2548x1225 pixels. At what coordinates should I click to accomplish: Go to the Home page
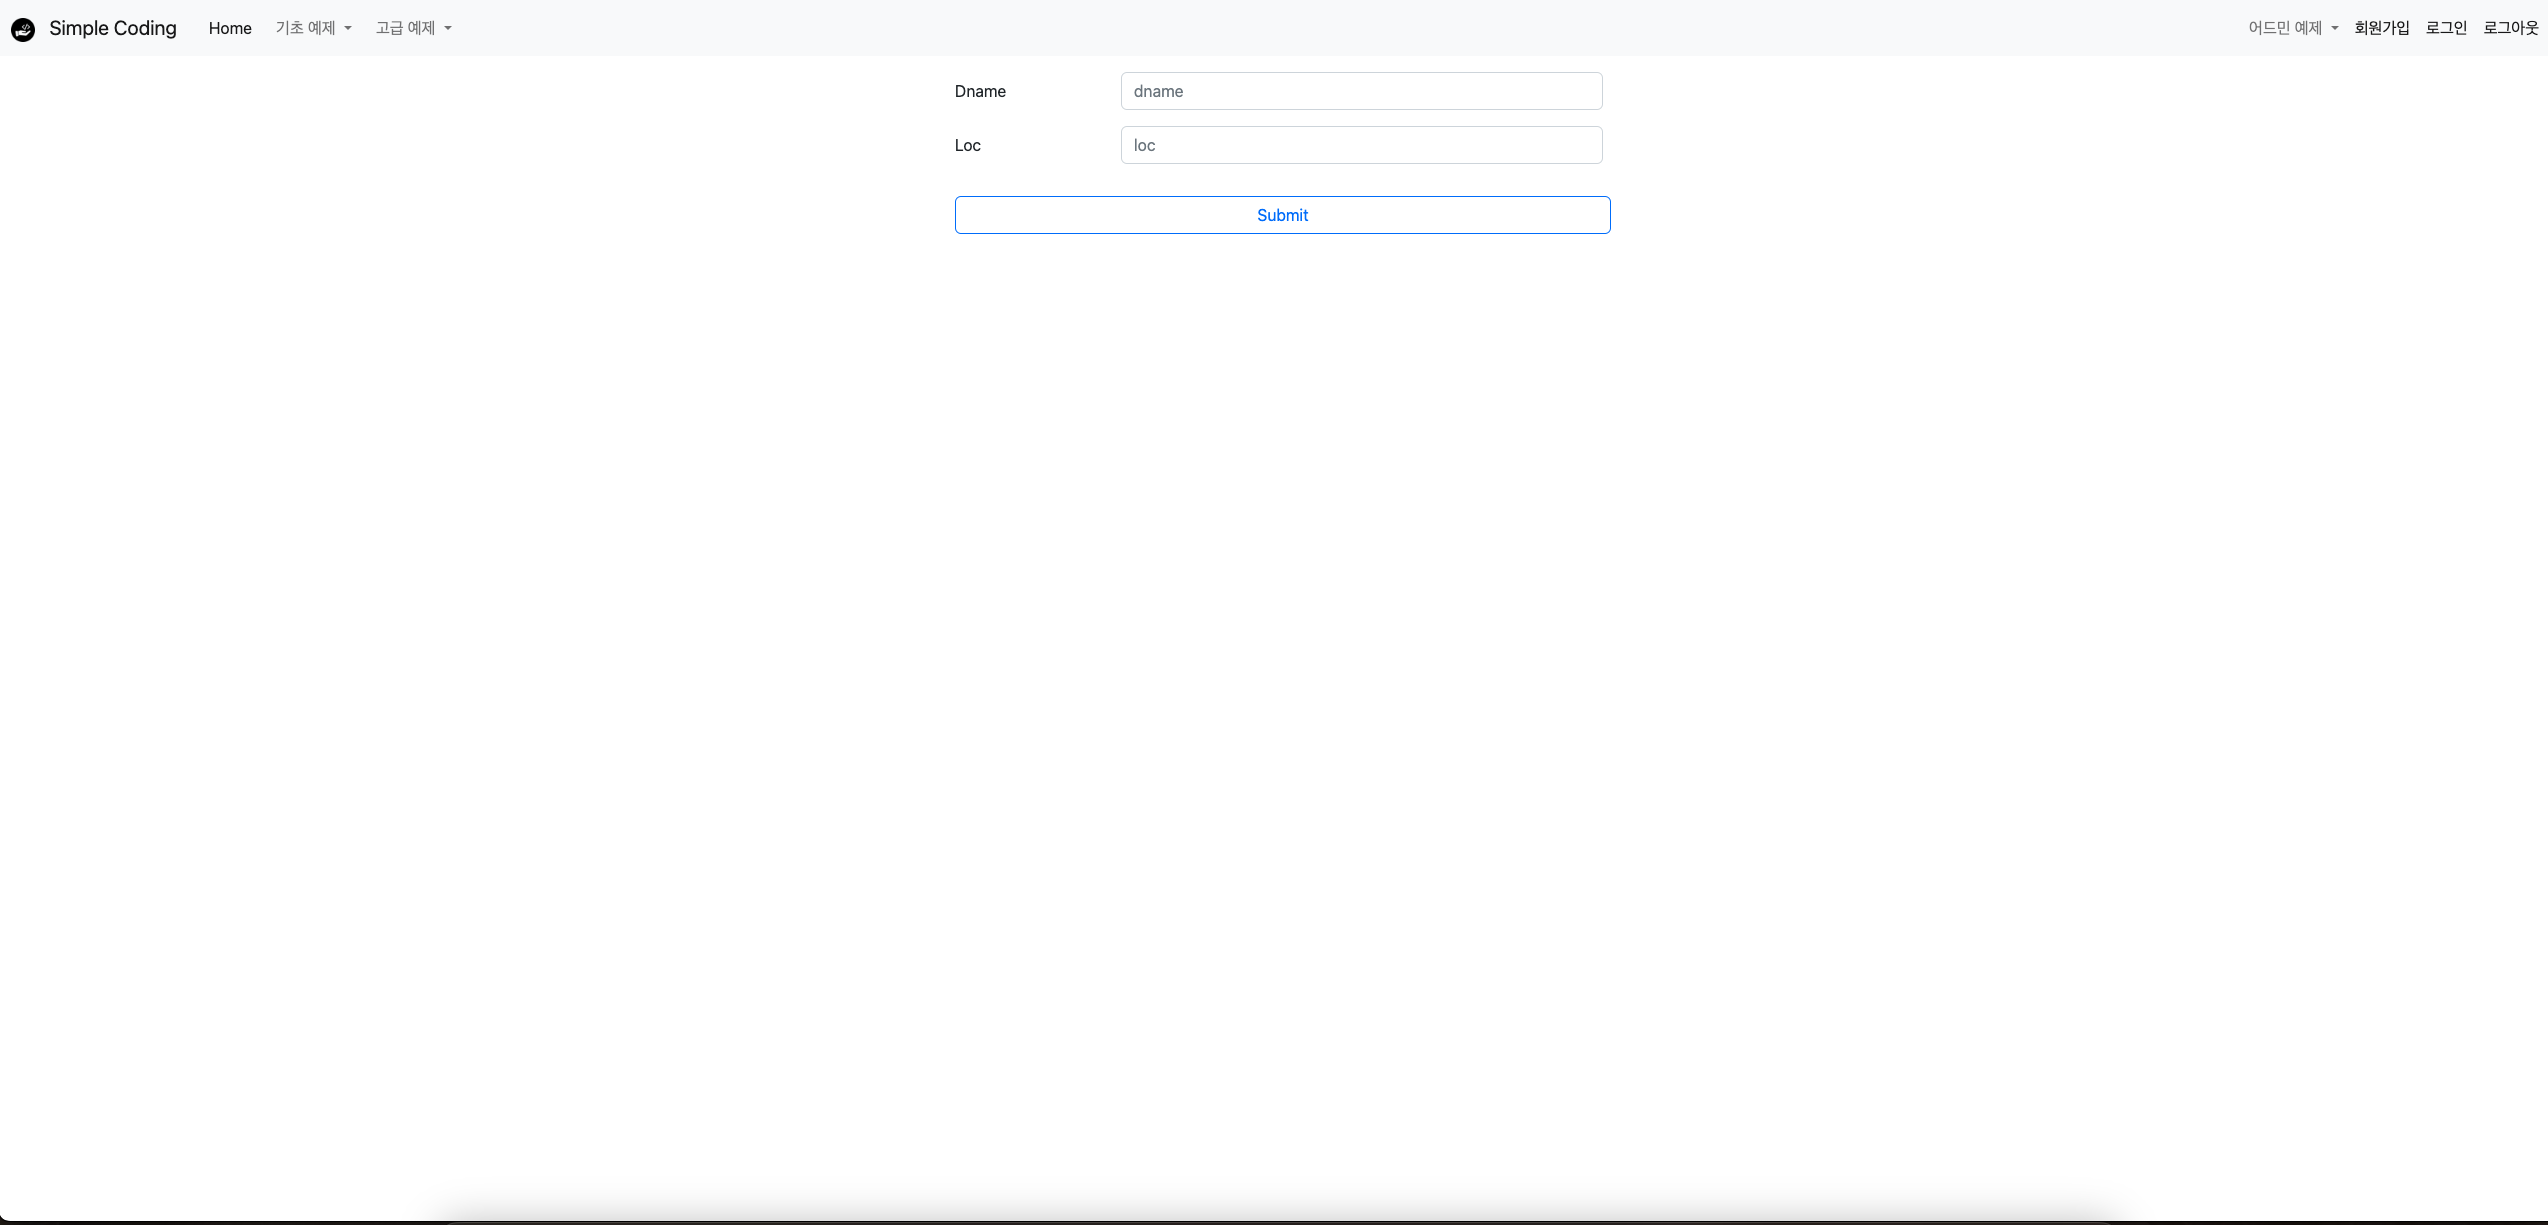230,28
